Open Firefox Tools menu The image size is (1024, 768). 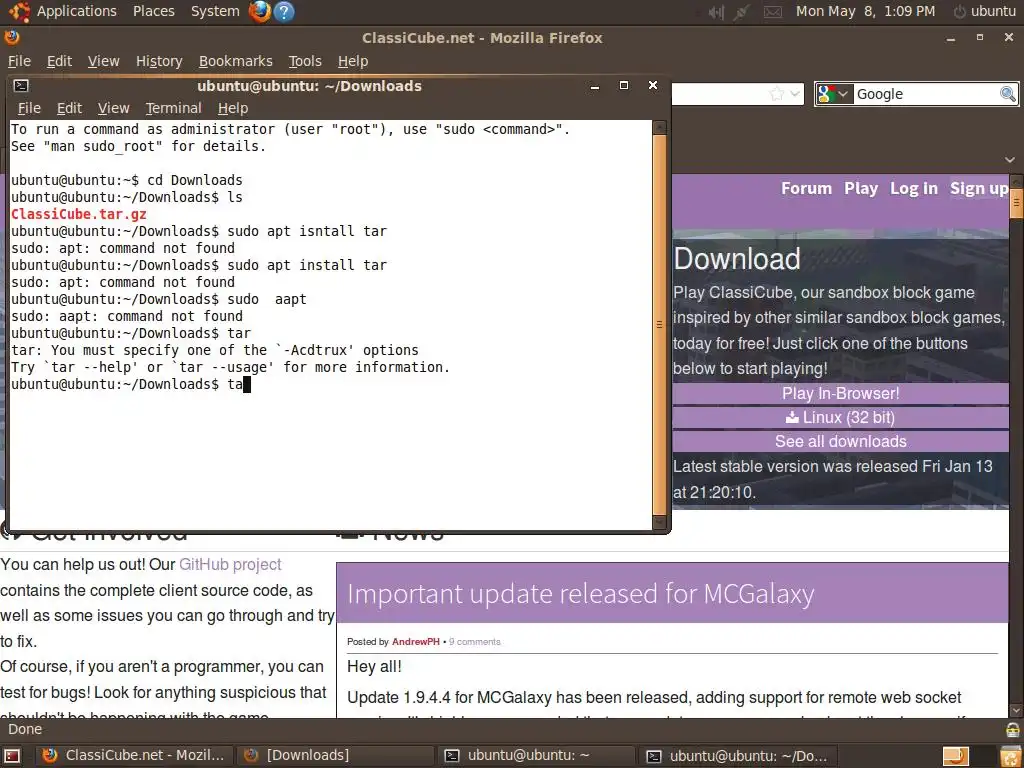tap(305, 61)
